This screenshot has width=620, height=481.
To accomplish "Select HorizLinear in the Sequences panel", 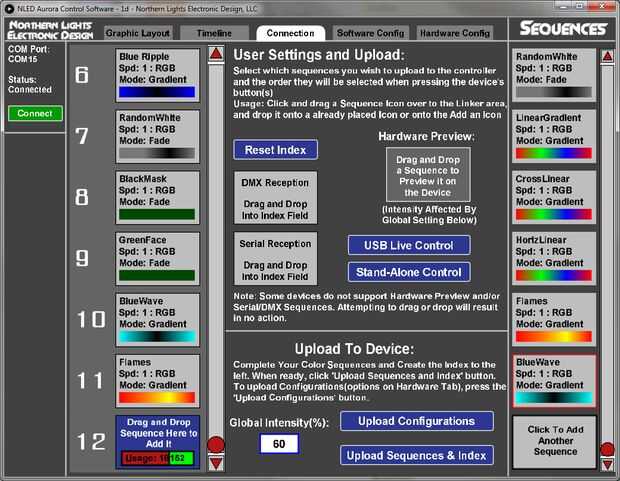I will [554, 259].
